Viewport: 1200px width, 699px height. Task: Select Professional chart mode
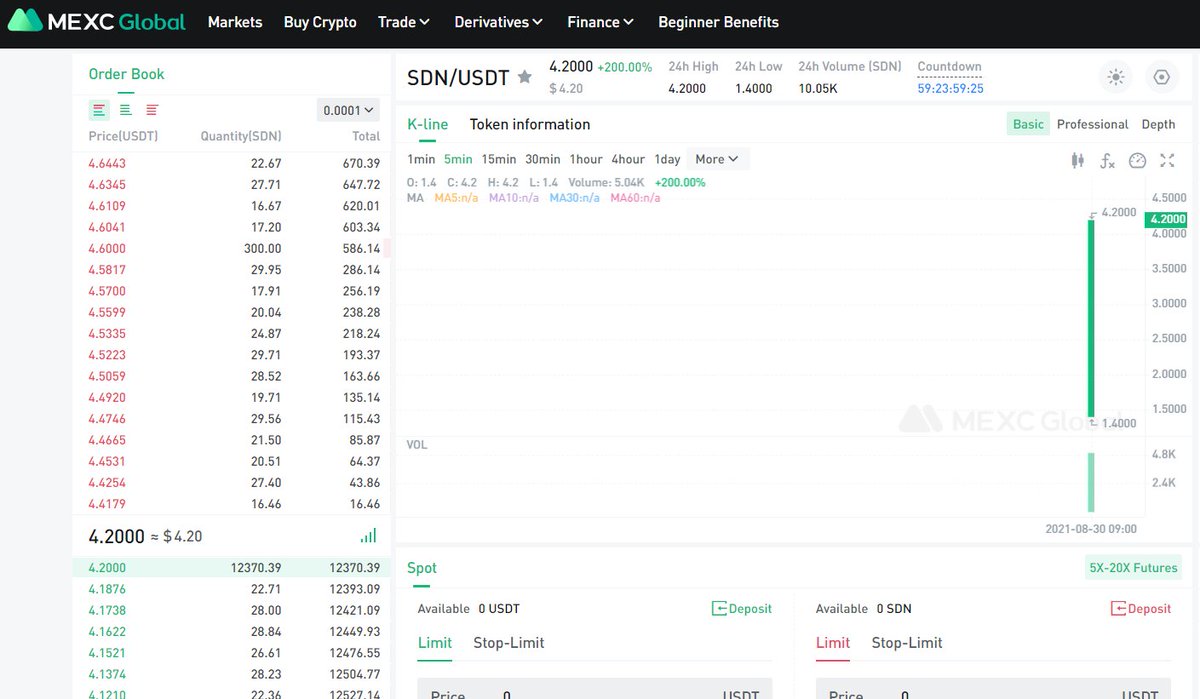click(1093, 124)
